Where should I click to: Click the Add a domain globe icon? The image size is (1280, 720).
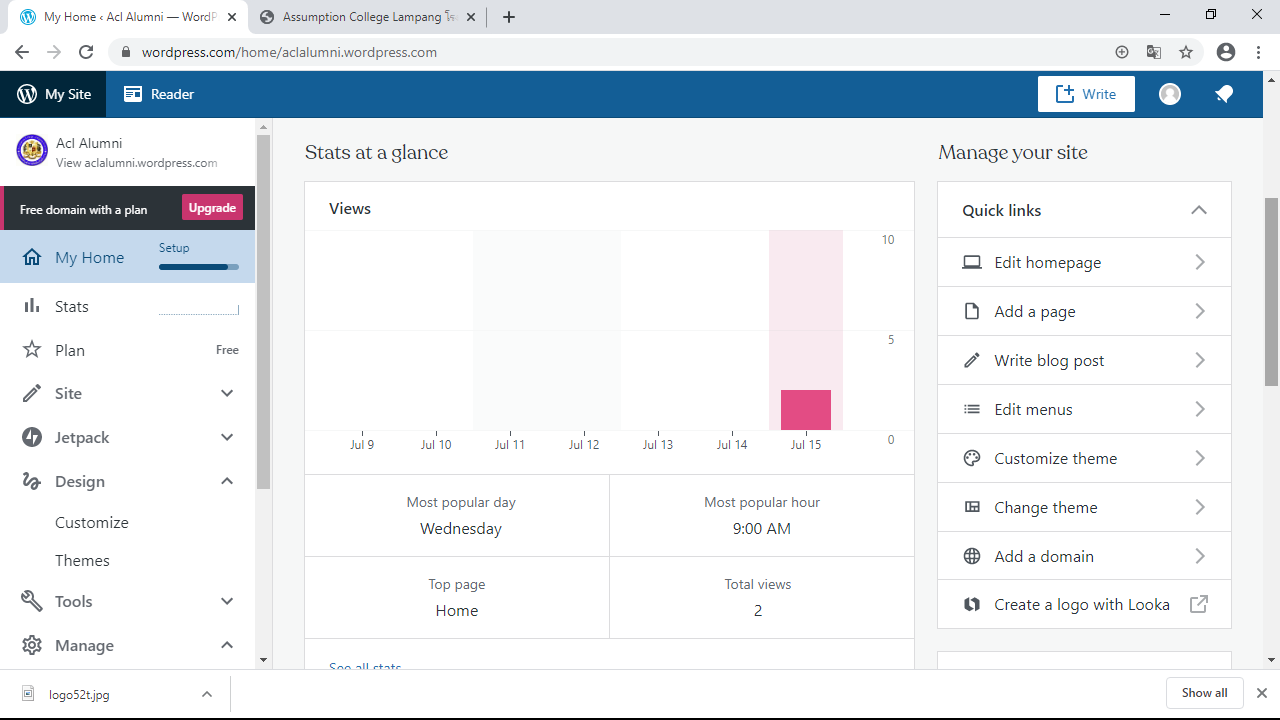click(971, 557)
